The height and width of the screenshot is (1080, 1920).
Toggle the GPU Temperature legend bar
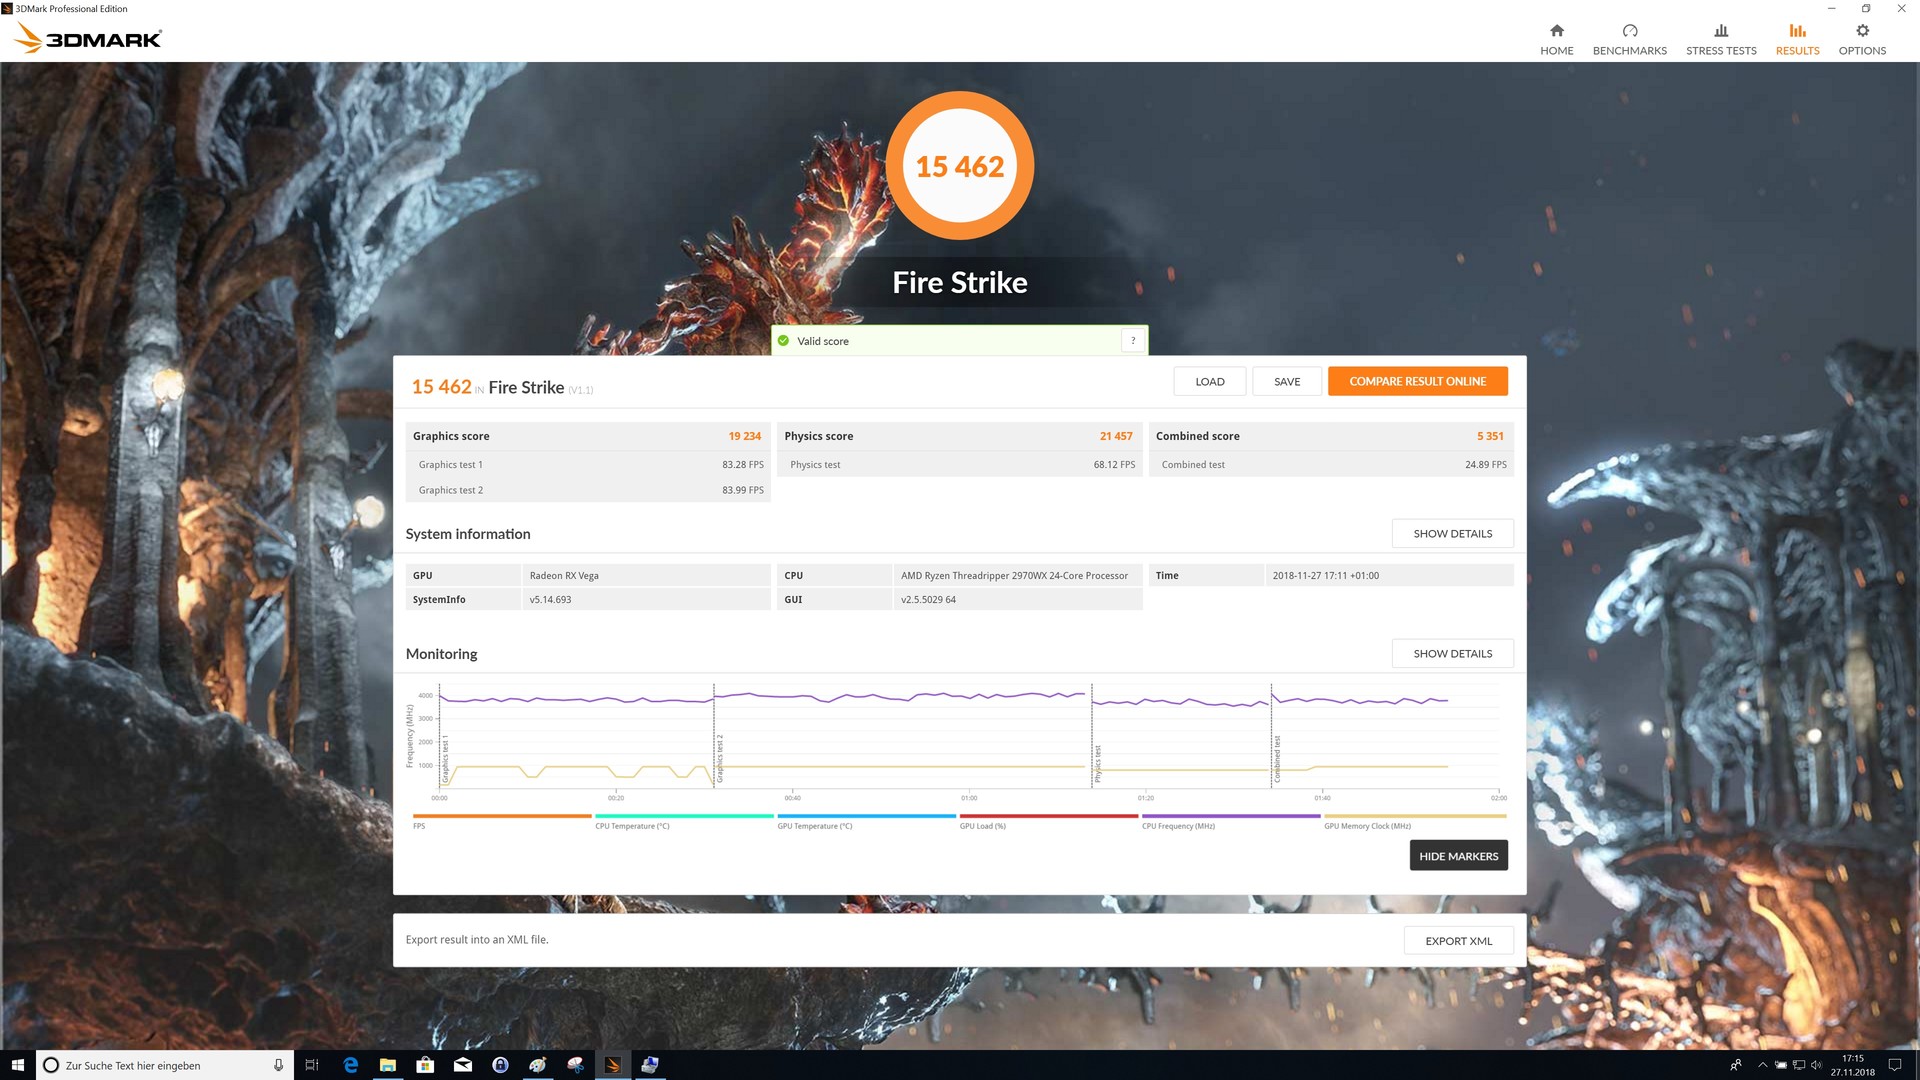tap(866, 816)
